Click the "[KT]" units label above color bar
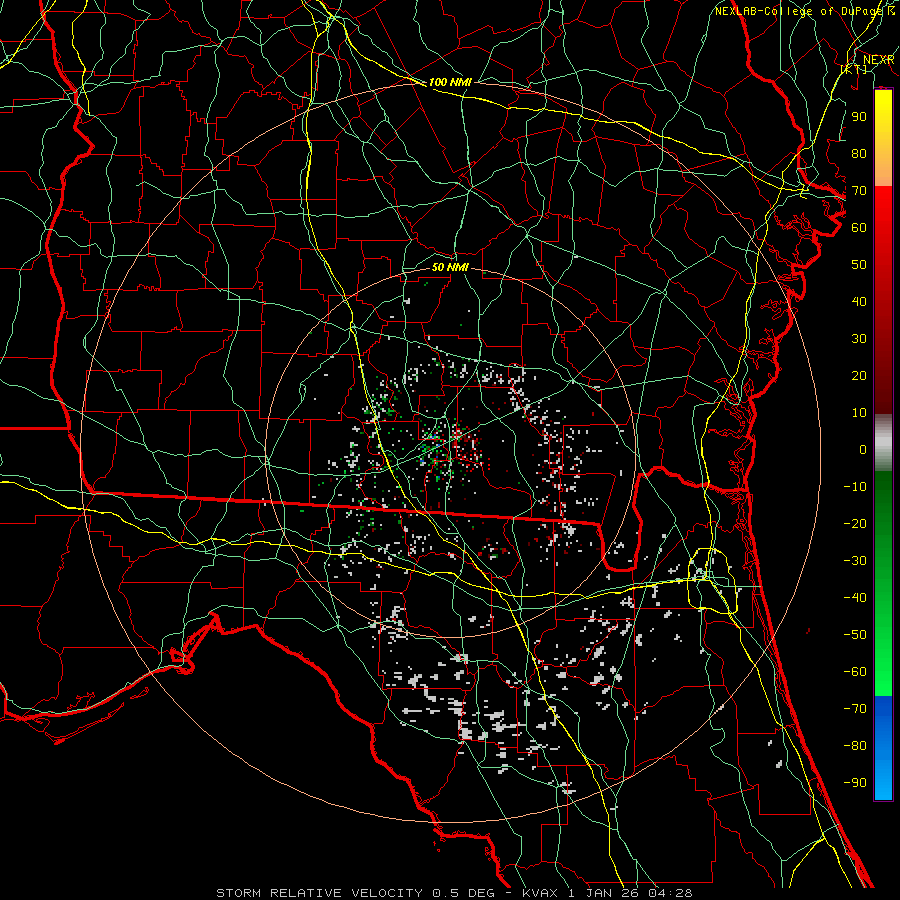 coord(854,69)
